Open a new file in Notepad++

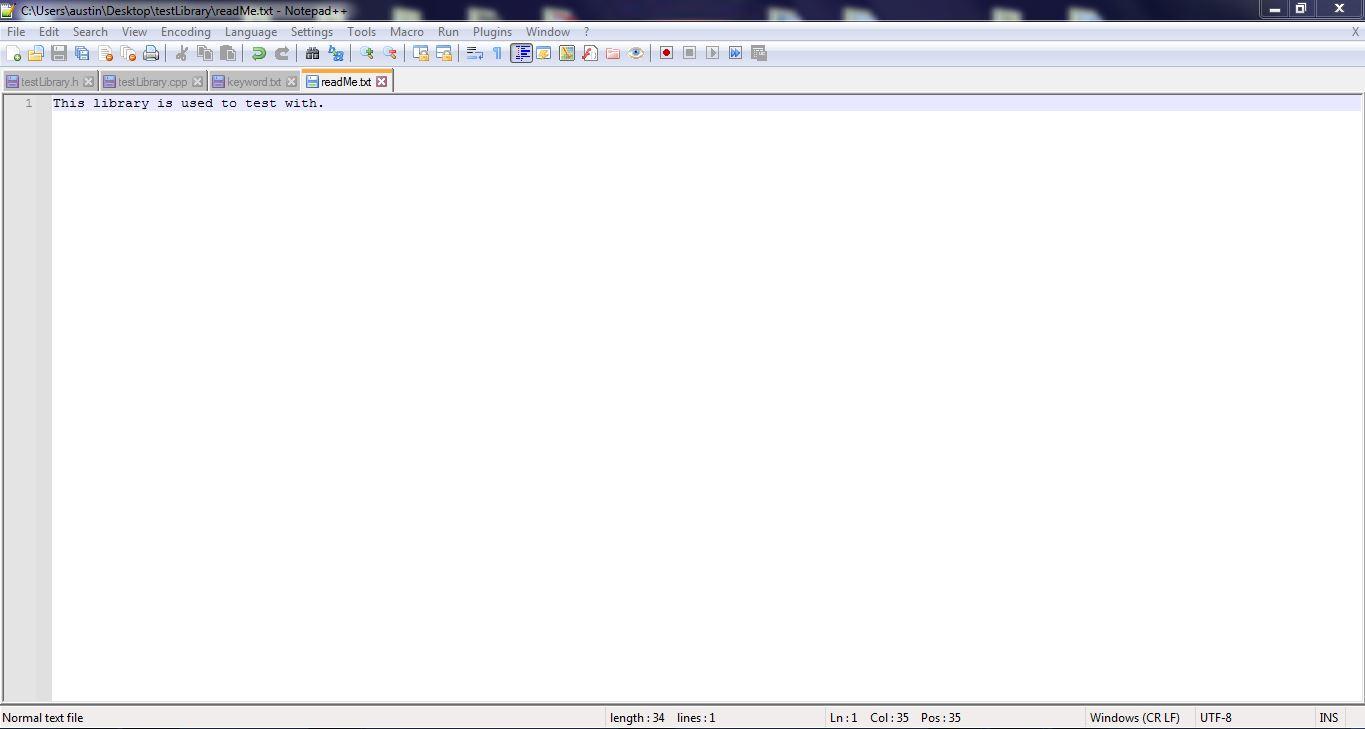[15, 53]
